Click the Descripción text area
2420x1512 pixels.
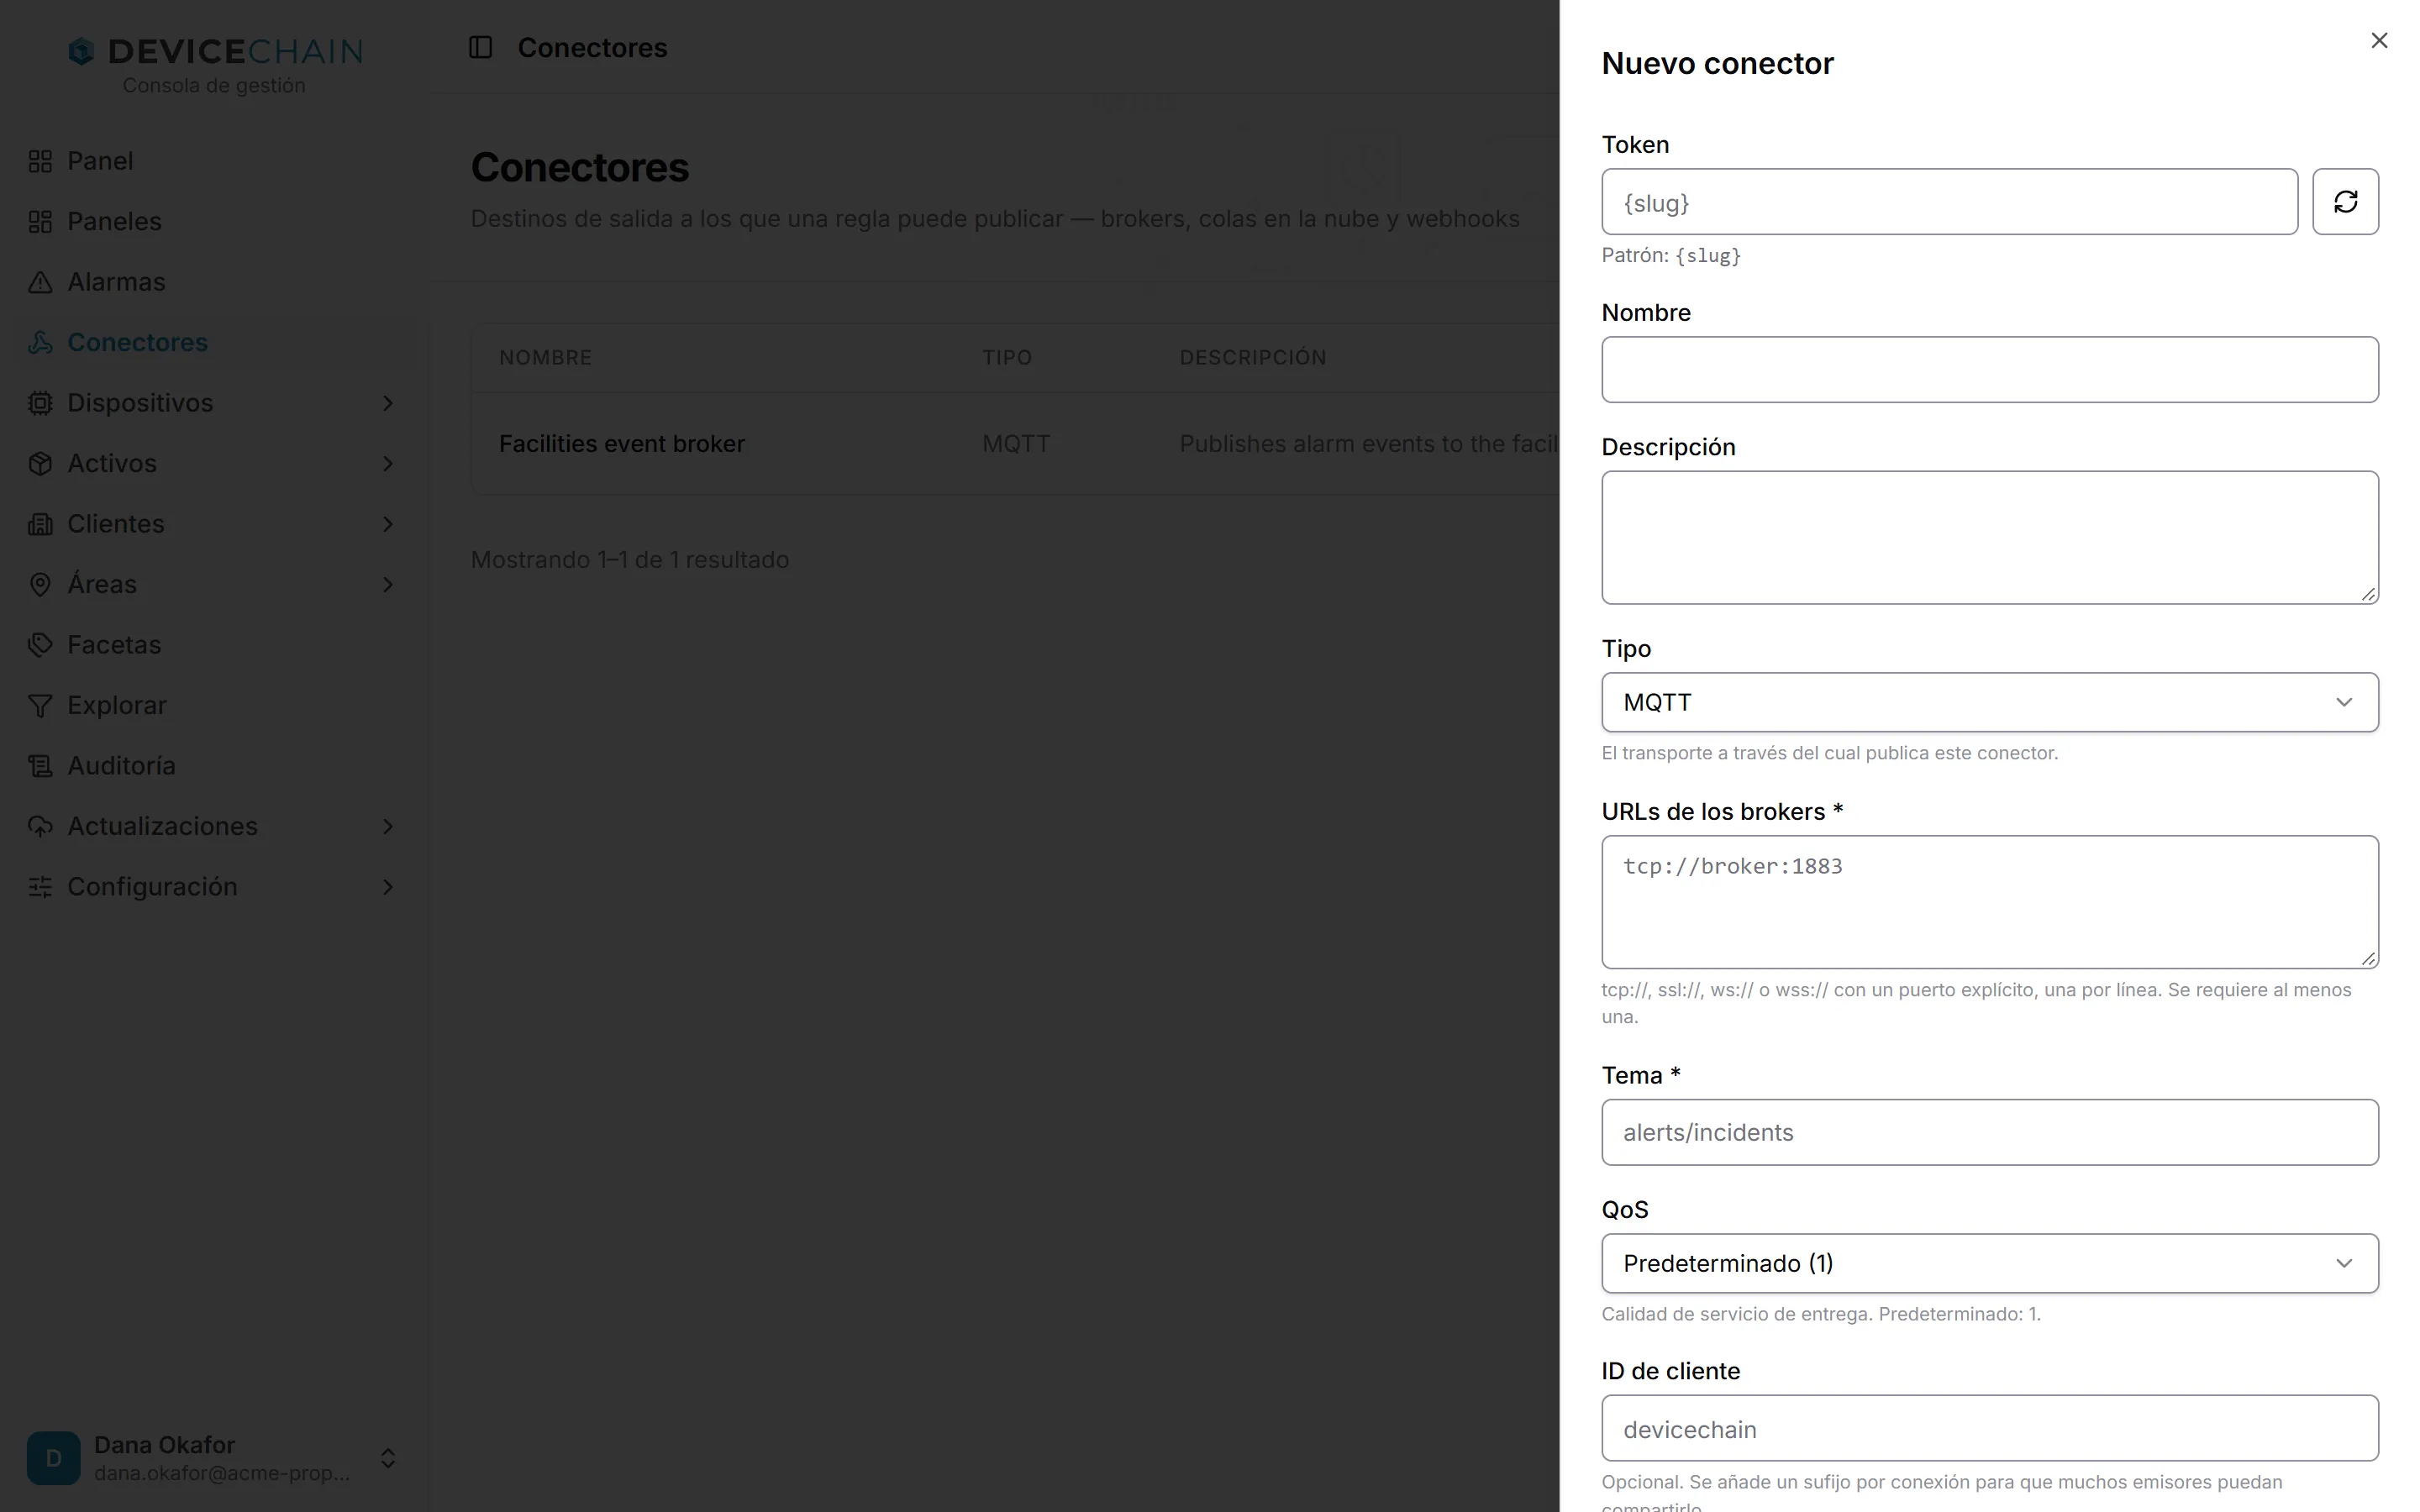[1989, 537]
